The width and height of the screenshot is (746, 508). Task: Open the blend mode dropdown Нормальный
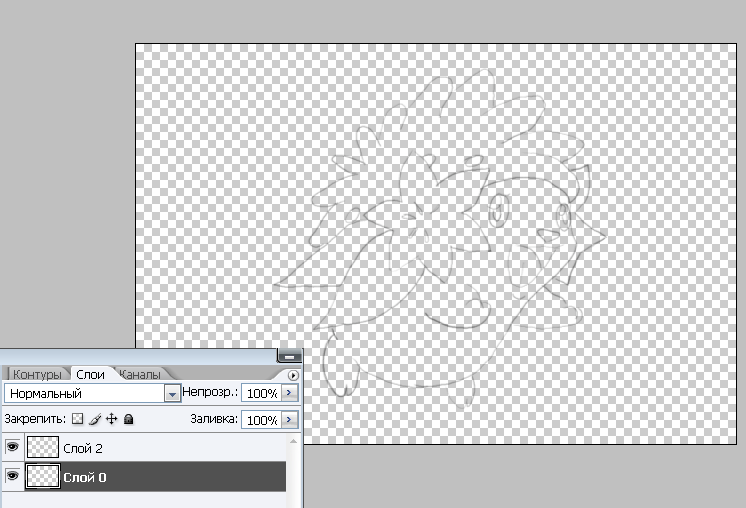click(172, 393)
